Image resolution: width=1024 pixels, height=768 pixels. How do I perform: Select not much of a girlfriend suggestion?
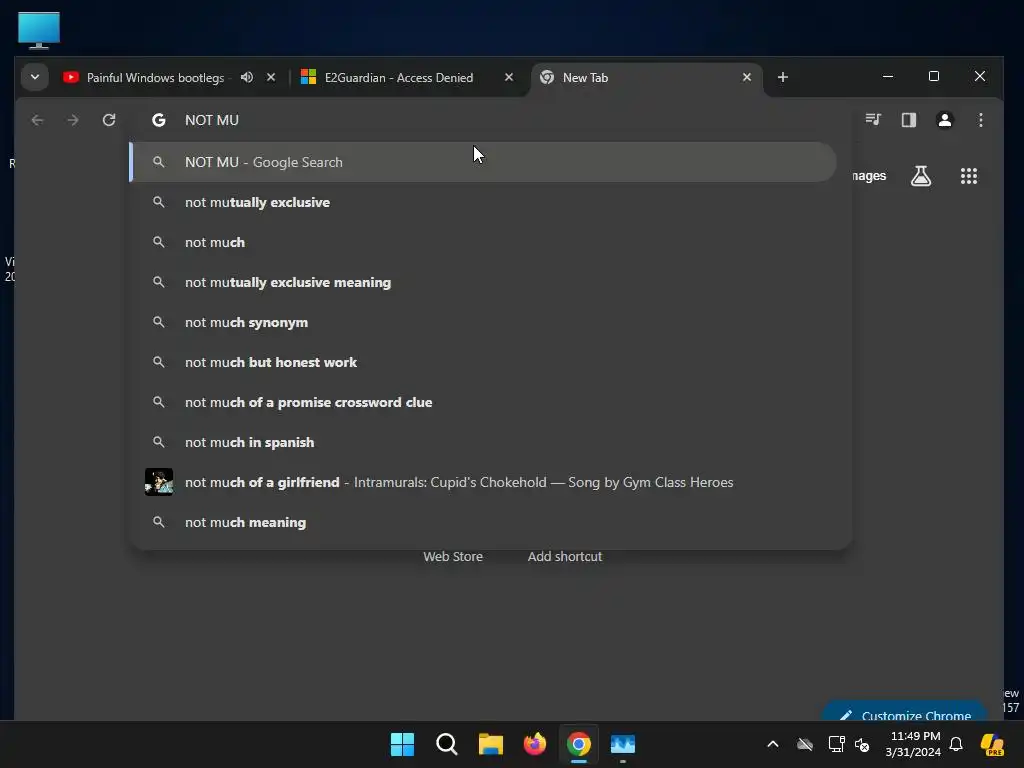(483, 482)
